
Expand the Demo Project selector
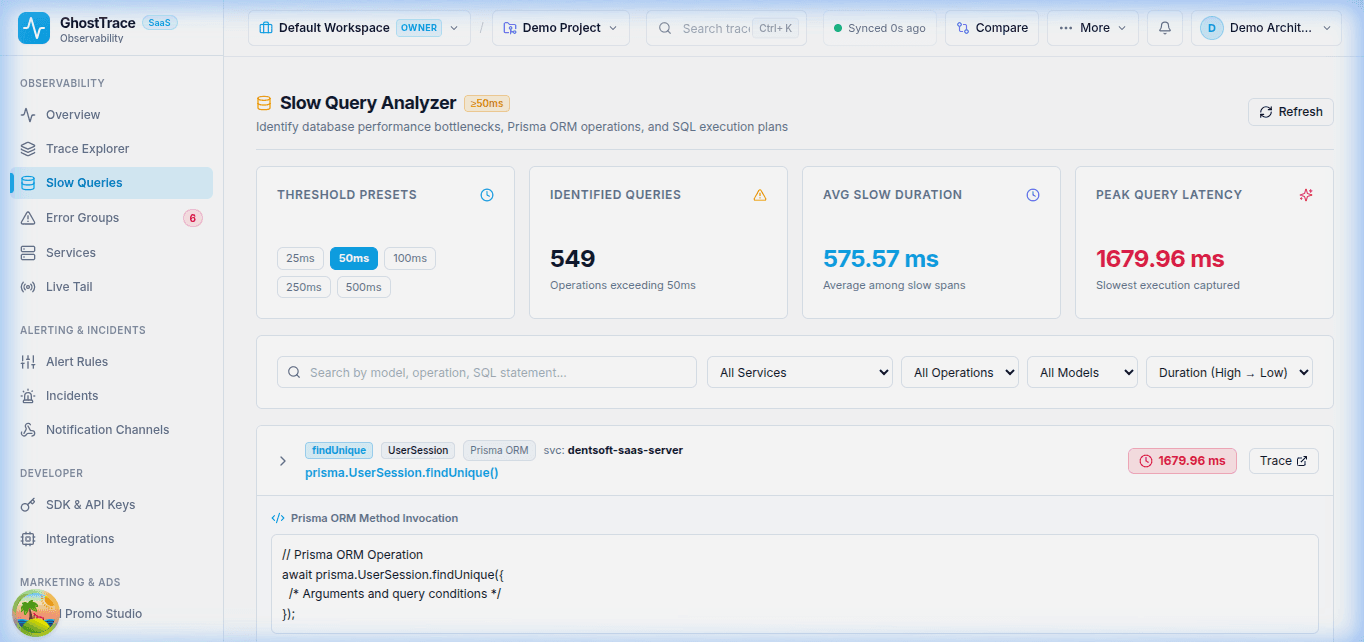[x=561, y=28]
